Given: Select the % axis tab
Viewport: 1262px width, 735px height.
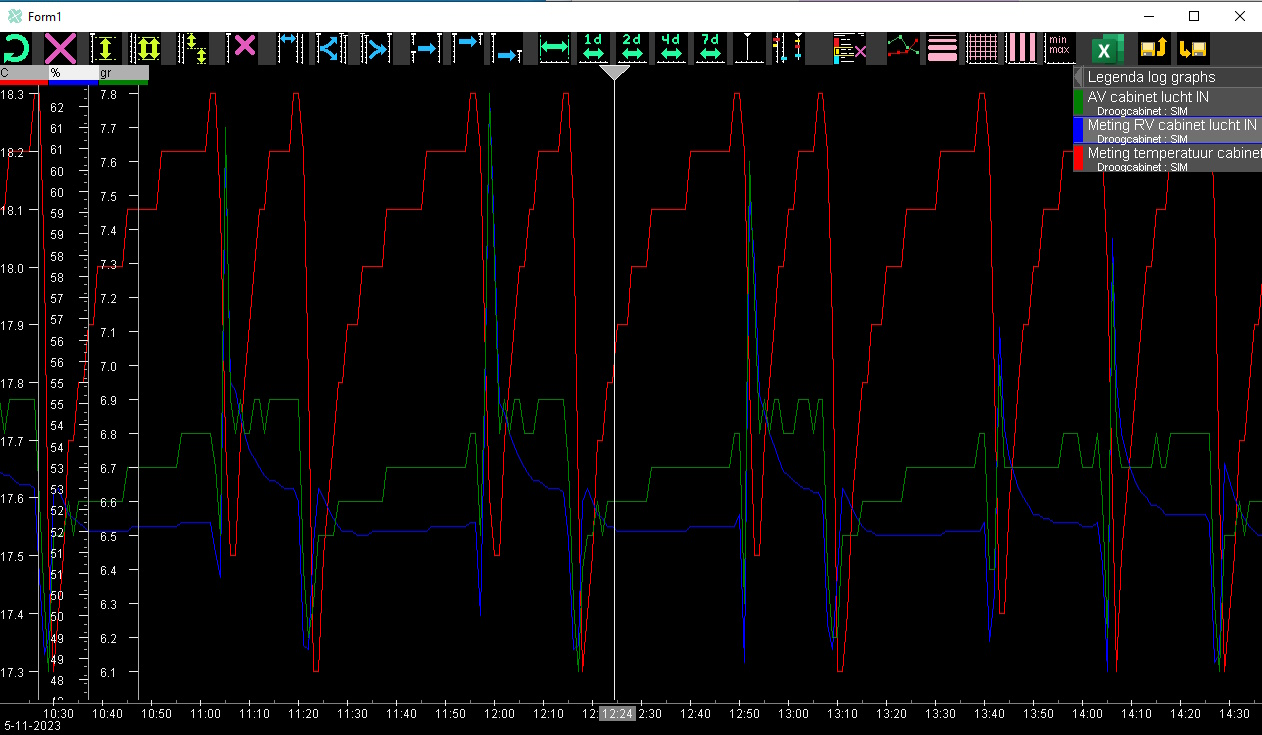Looking at the screenshot, I should 72,73.
